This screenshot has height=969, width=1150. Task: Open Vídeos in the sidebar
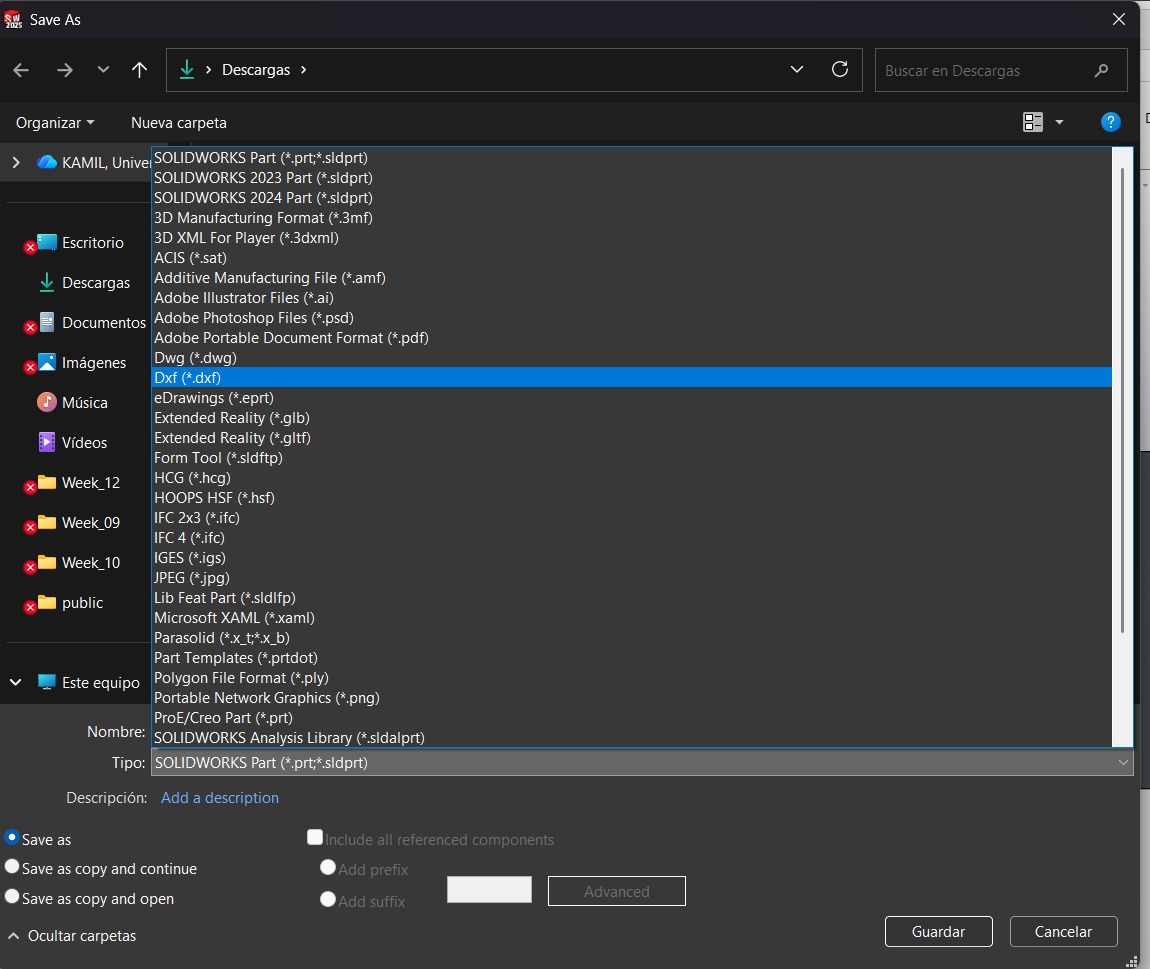click(x=73, y=442)
